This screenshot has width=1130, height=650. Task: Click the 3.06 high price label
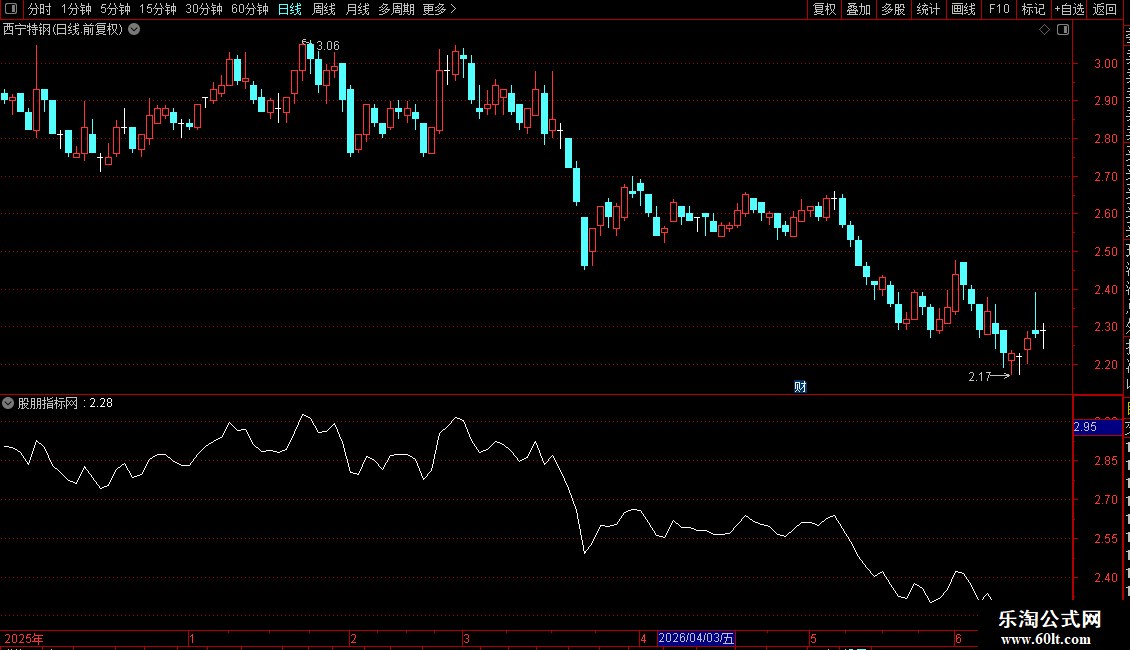click(328, 46)
